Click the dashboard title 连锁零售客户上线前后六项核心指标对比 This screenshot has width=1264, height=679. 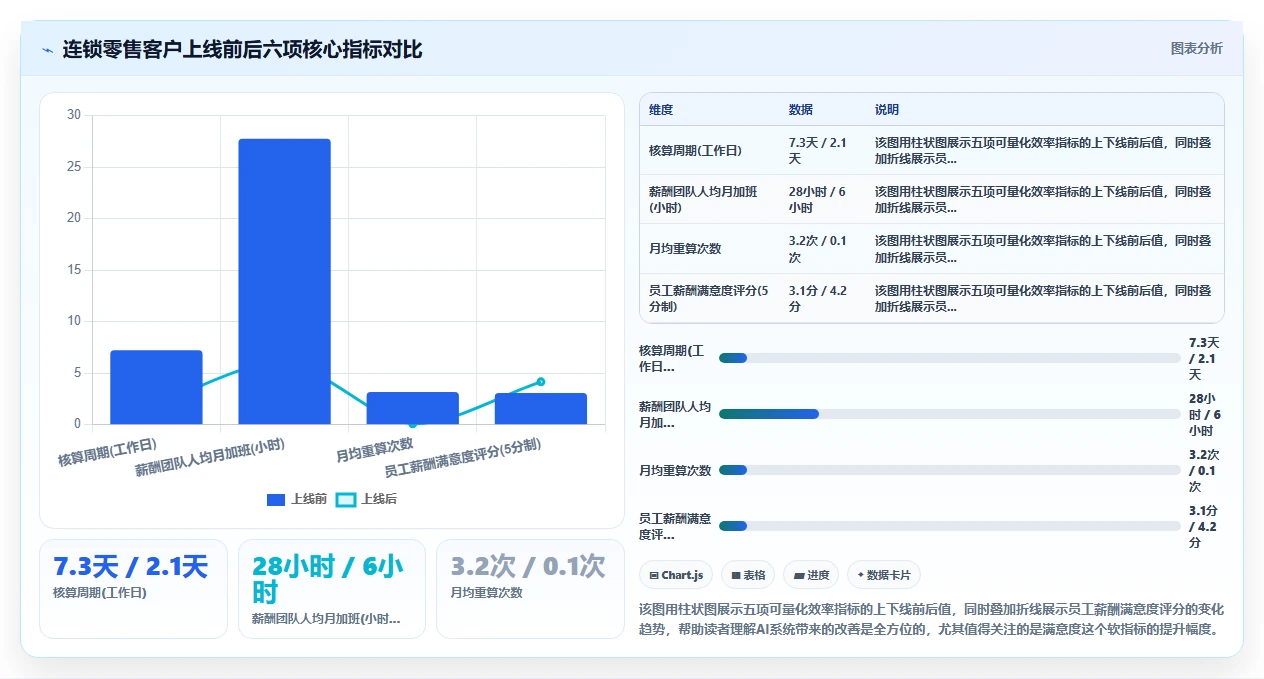click(x=243, y=49)
